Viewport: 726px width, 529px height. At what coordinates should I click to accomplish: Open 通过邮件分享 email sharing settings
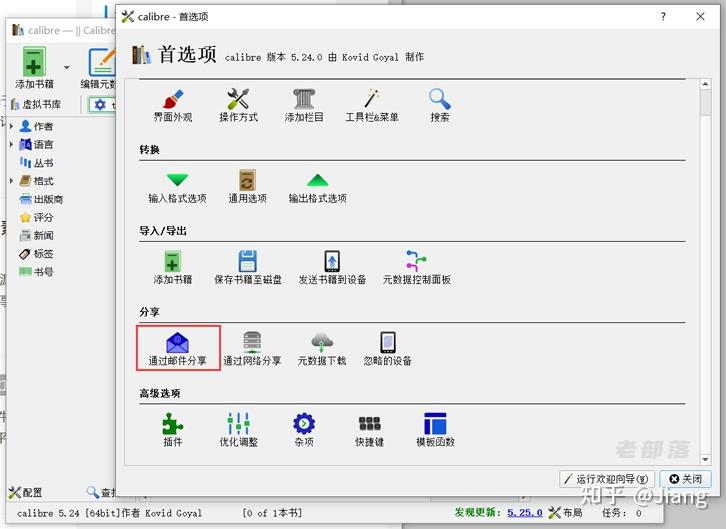pyautogui.click(x=177, y=349)
